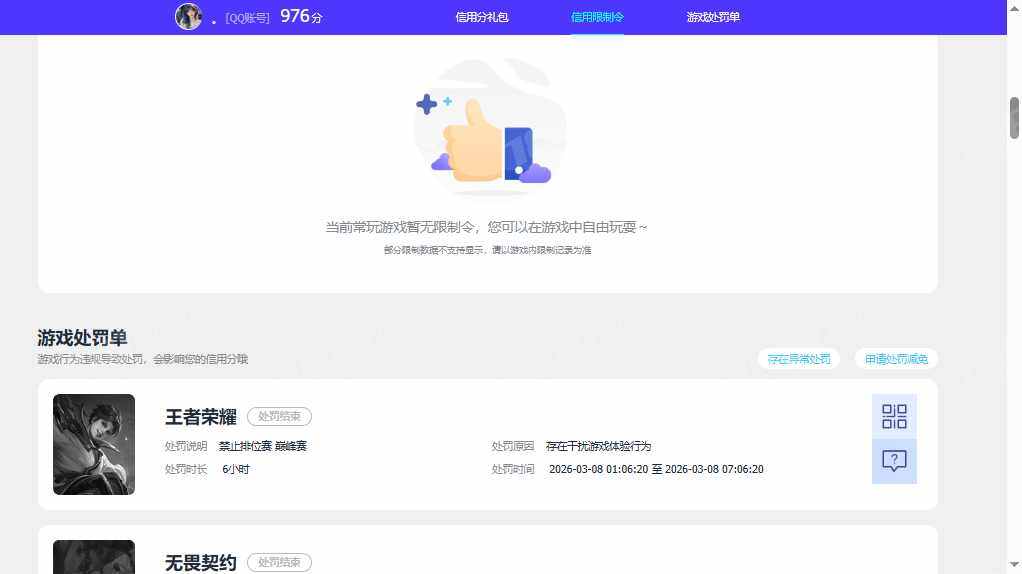
Task: Click the [QQ账号] label
Action: tap(247, 18)
